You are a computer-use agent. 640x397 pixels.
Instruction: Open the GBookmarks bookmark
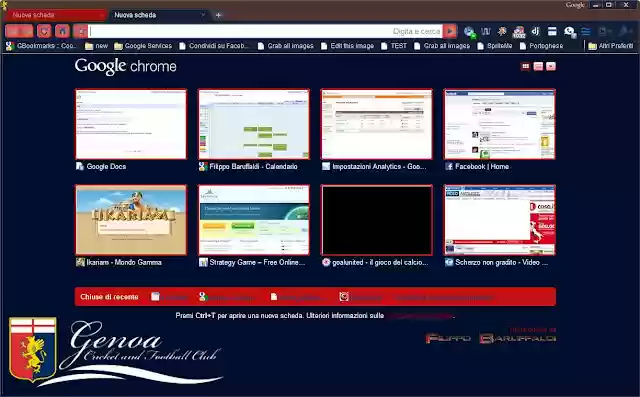42,46
